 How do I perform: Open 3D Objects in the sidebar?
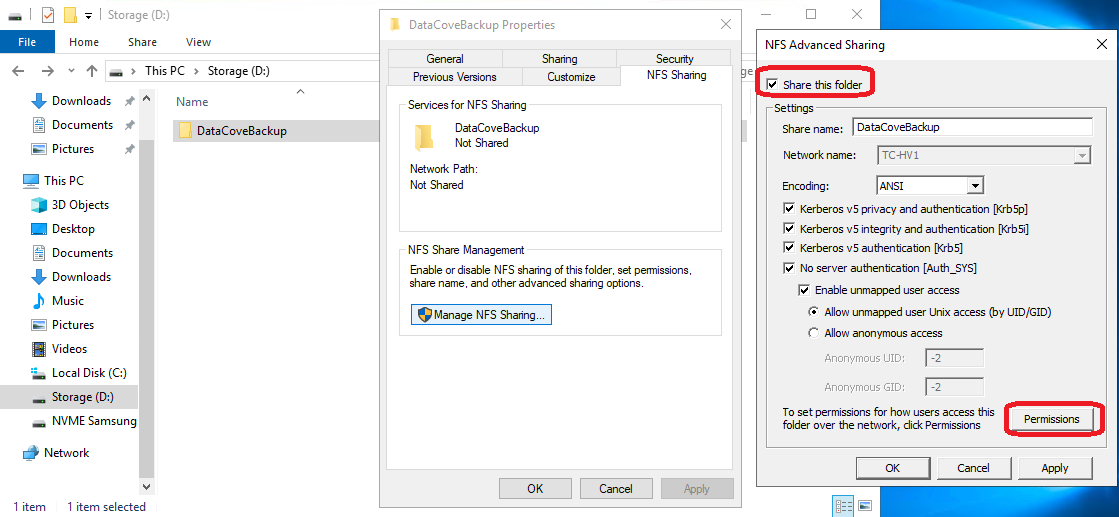[x=80, y=205]
